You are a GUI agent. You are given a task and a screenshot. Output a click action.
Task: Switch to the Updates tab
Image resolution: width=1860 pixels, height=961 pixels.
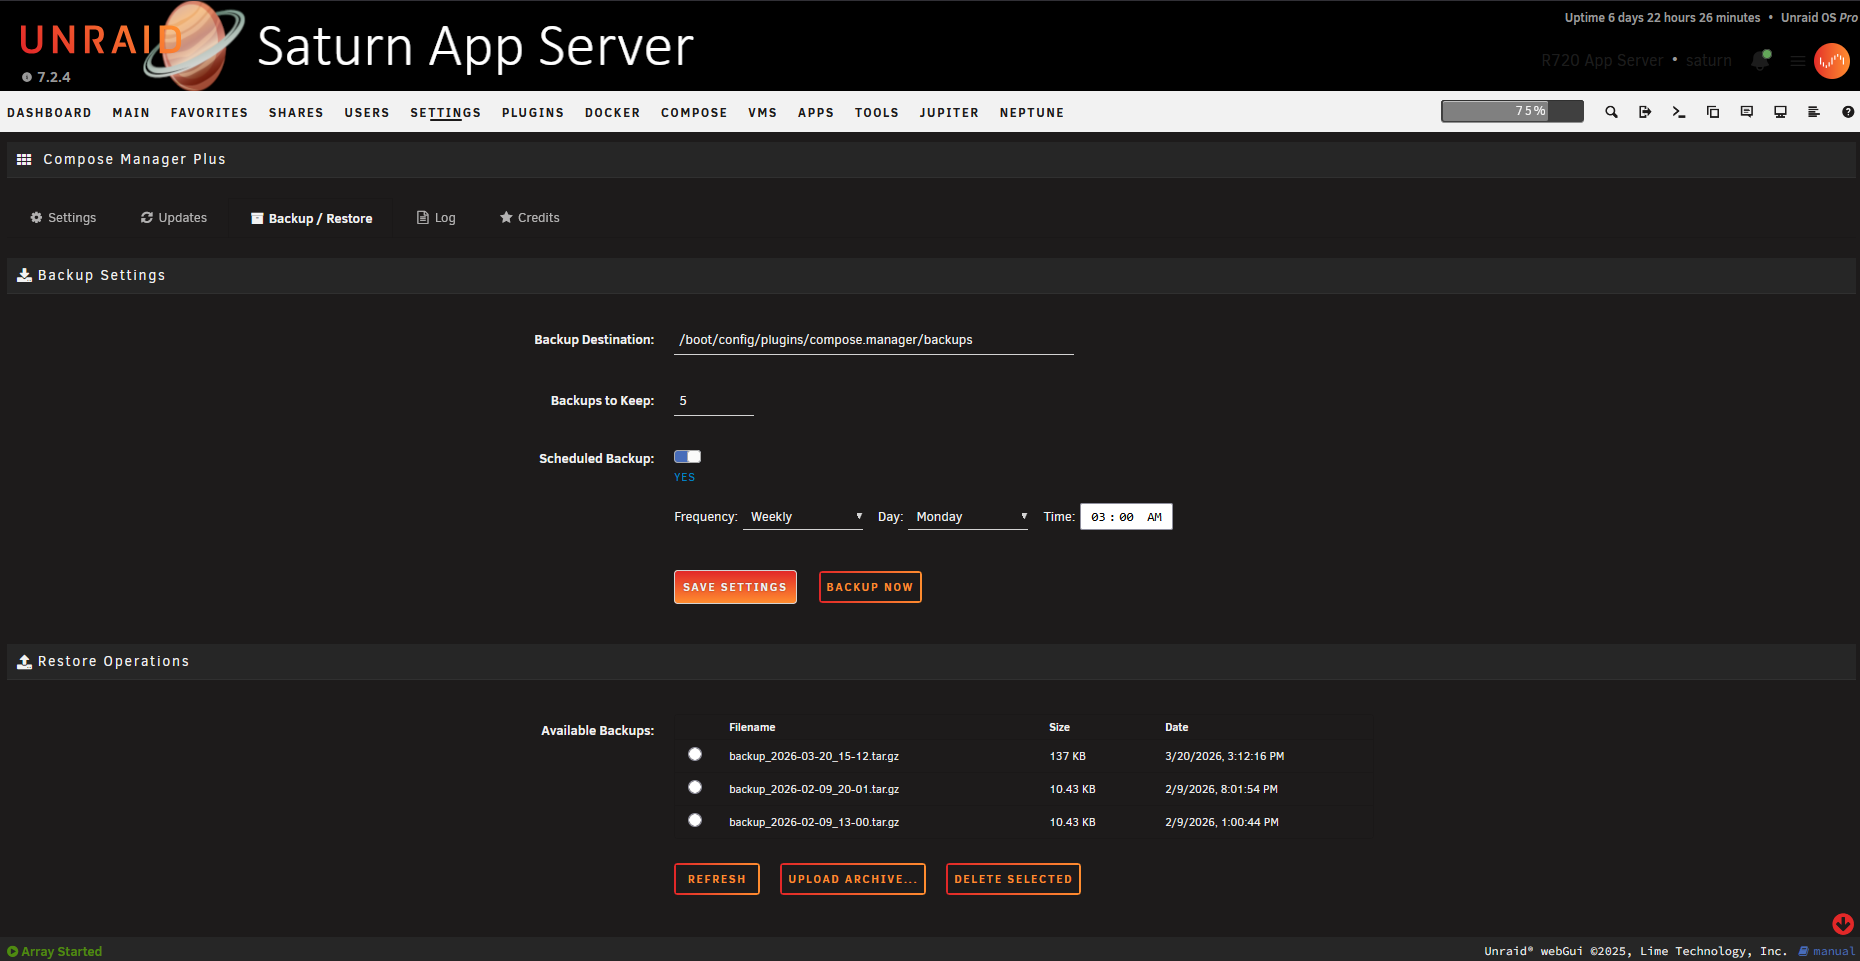[174, 218]
